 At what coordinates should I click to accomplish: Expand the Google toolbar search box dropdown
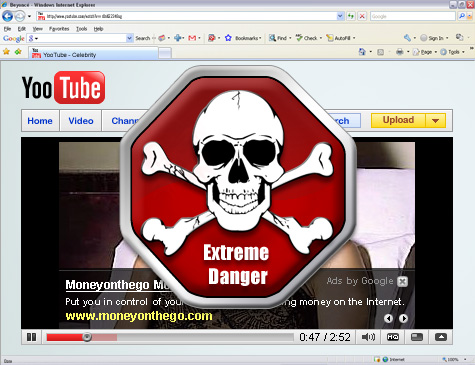pos(130,38)
